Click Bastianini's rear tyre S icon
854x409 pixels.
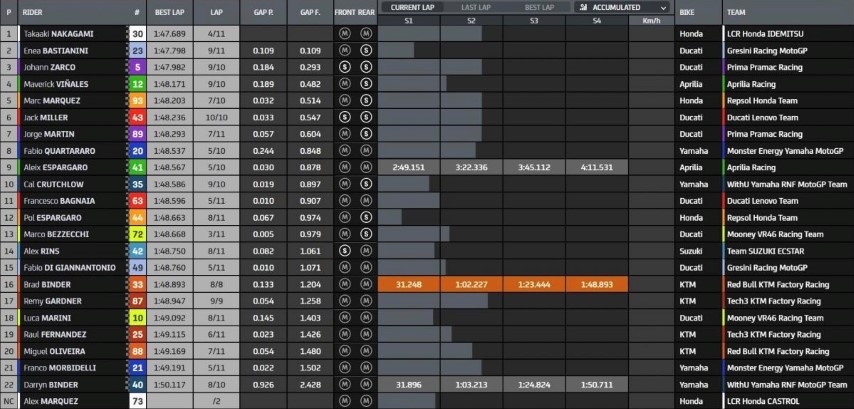364,50
